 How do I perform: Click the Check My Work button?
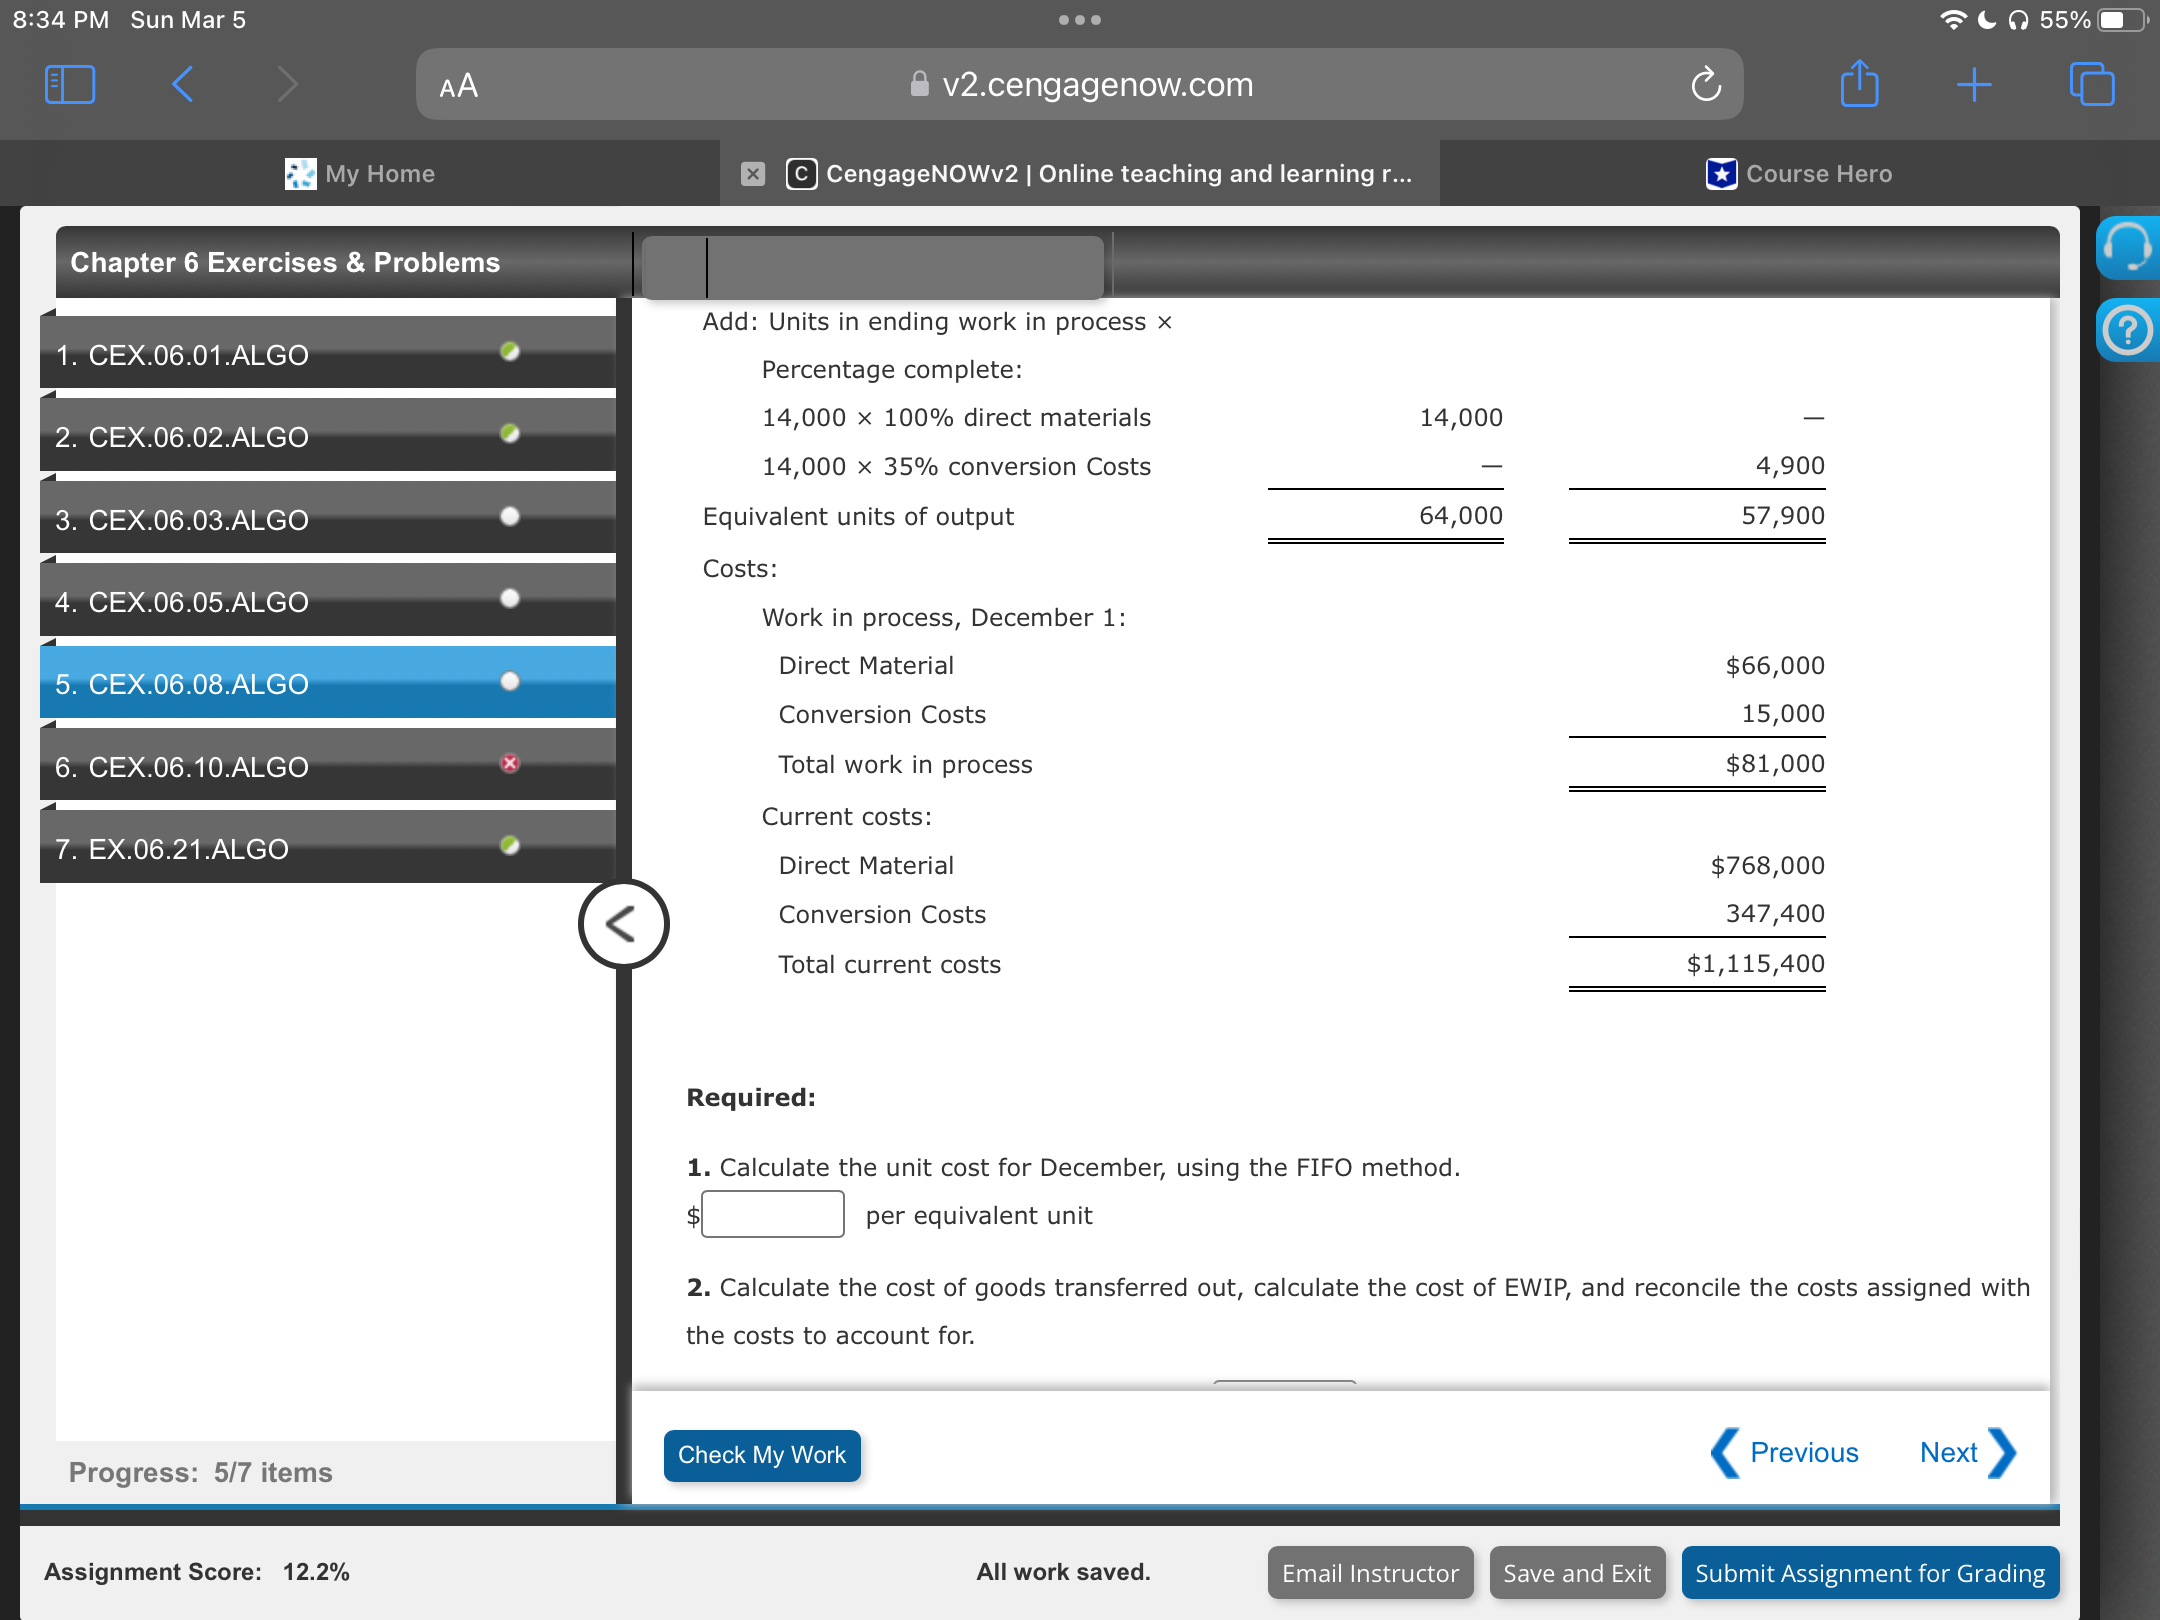[x=762, y=1455]
